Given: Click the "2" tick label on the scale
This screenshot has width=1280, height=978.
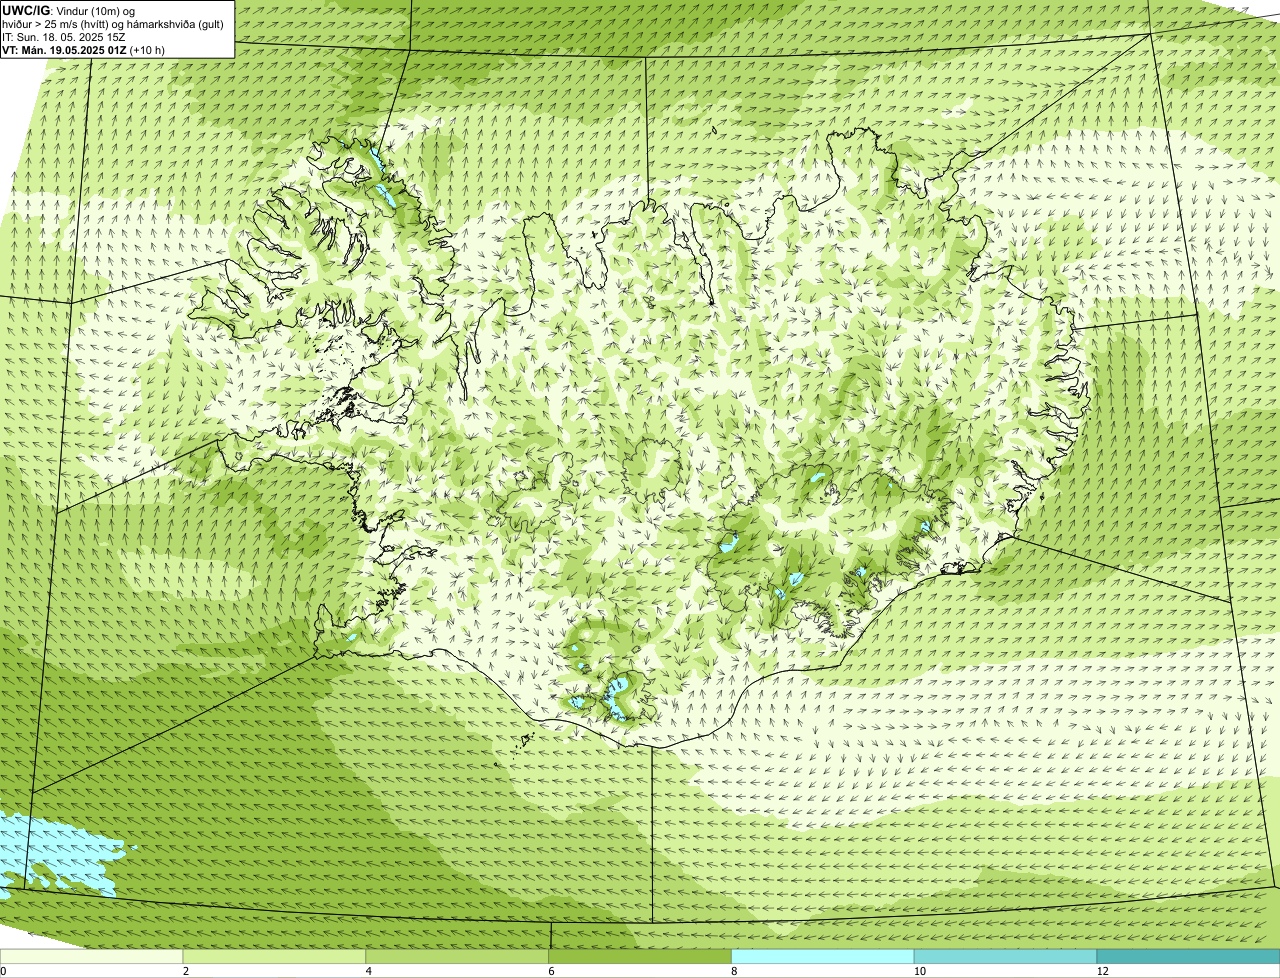Looking at the screenshot, I should tap(186, 971).
